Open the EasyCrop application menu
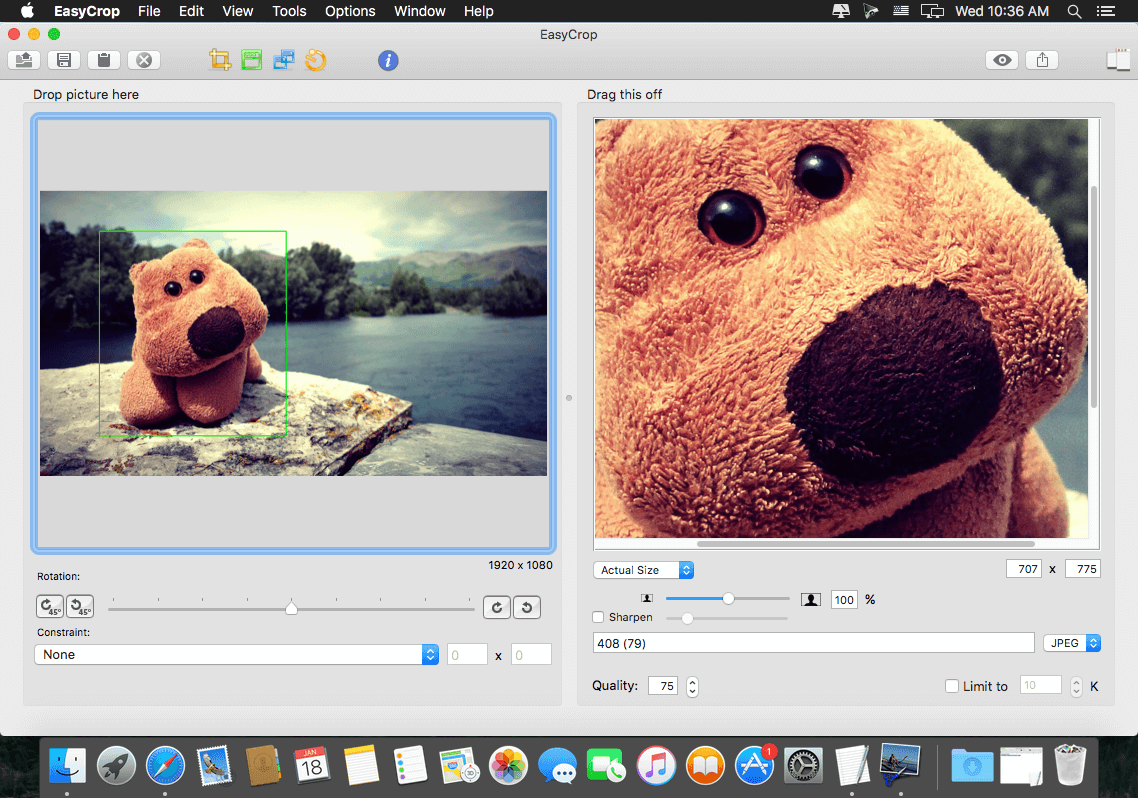 tap(86, 11)
